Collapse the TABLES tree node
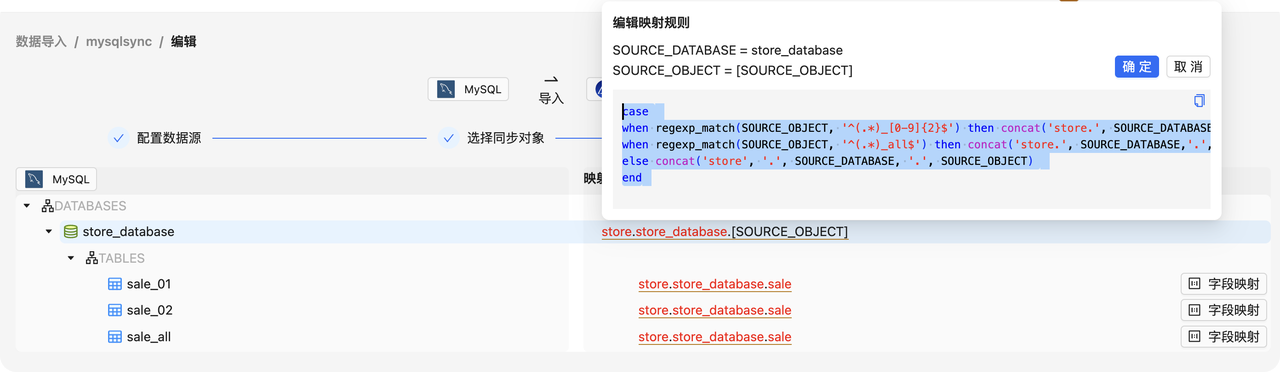Screen dimensions: 1280x372 click(71, 258)
